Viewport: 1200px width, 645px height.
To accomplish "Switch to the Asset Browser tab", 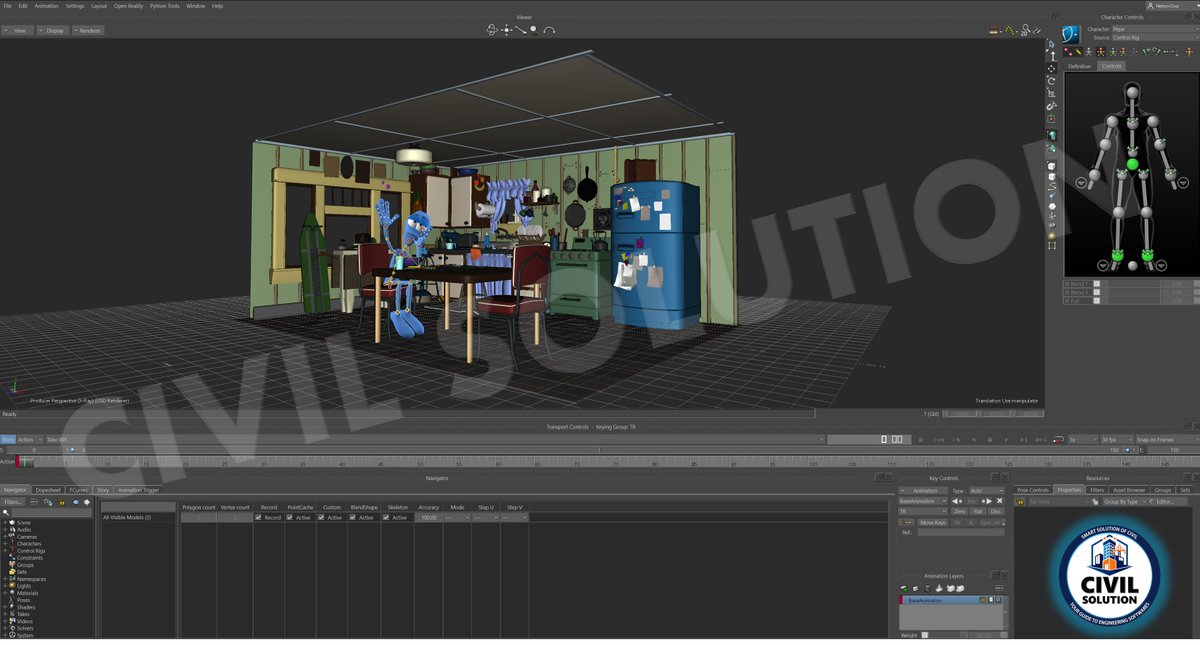I will coord(1129,490).
